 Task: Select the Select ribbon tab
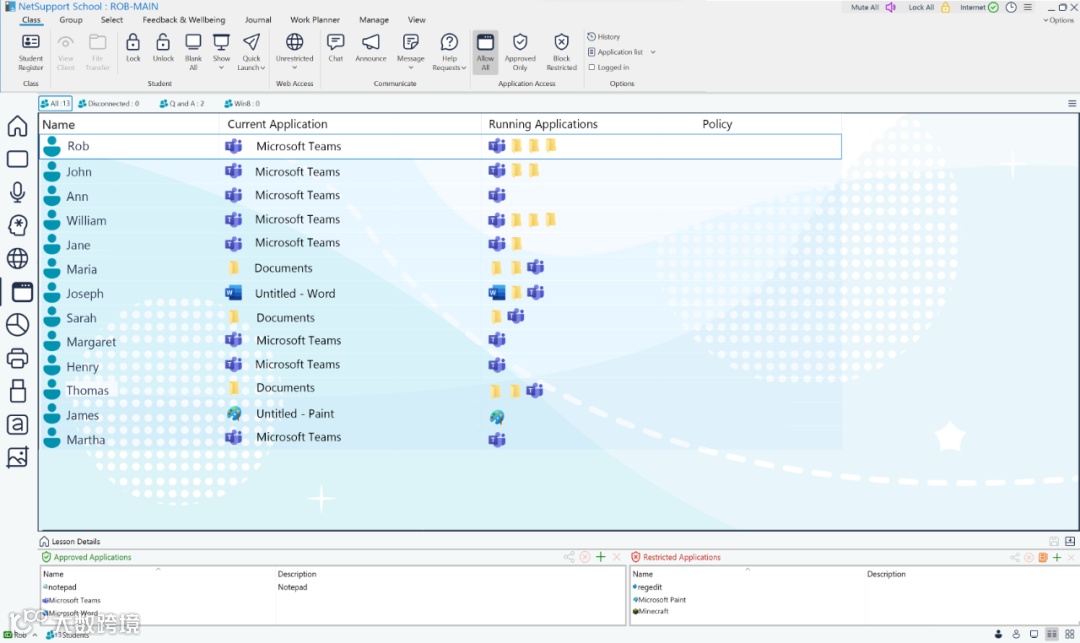coord(112,20)
